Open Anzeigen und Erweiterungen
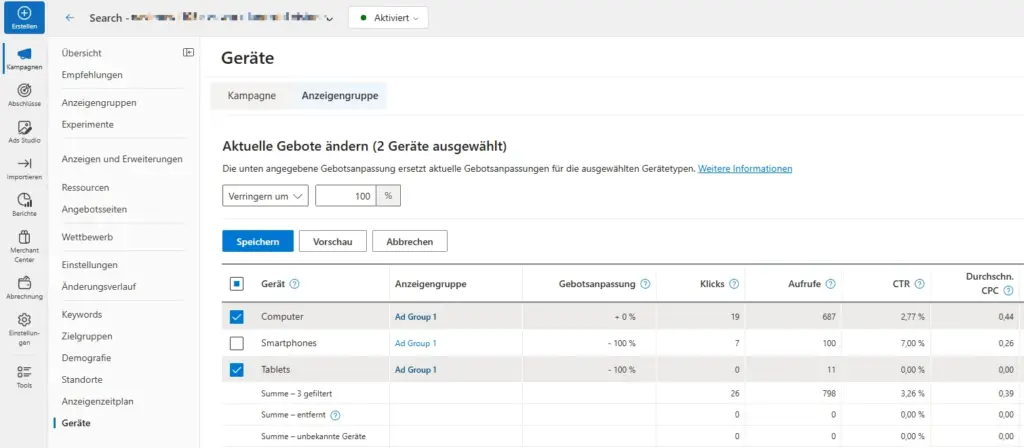 click(x=122, y=159)
